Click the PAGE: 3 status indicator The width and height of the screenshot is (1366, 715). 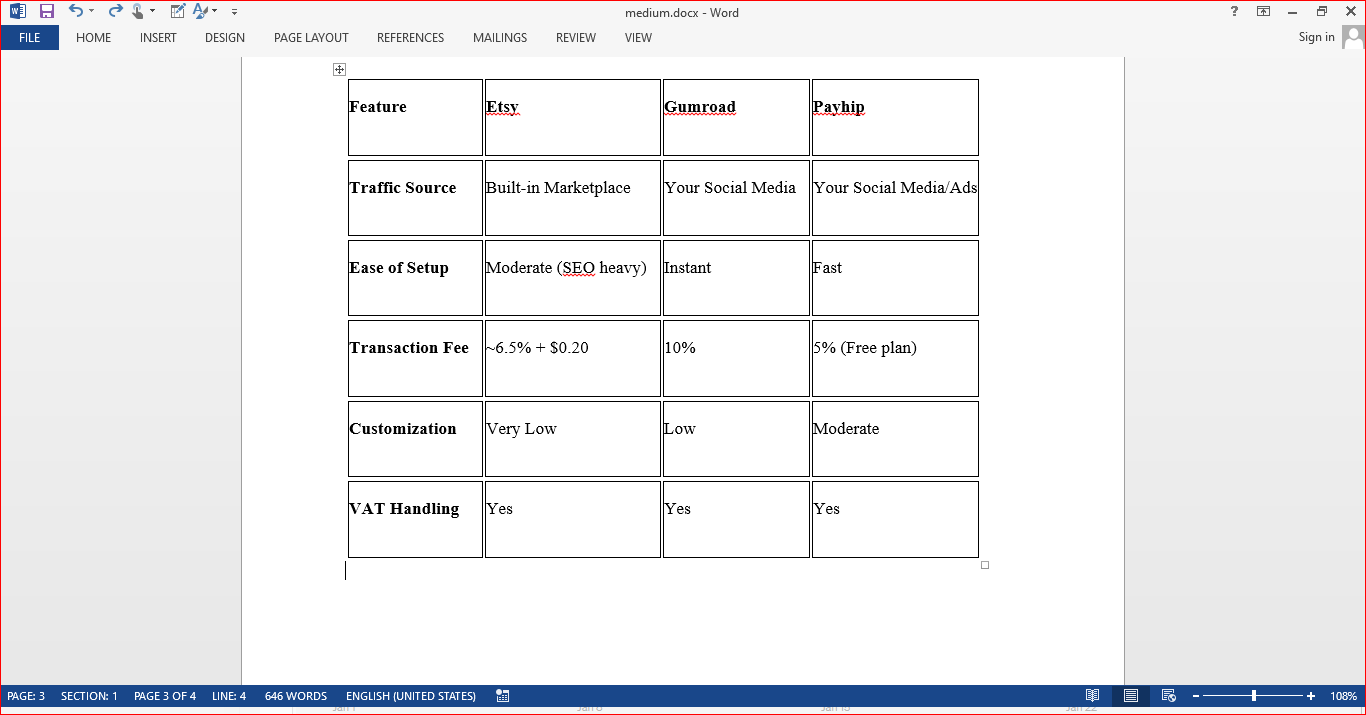pyautogui.click(x=26, y=696)
